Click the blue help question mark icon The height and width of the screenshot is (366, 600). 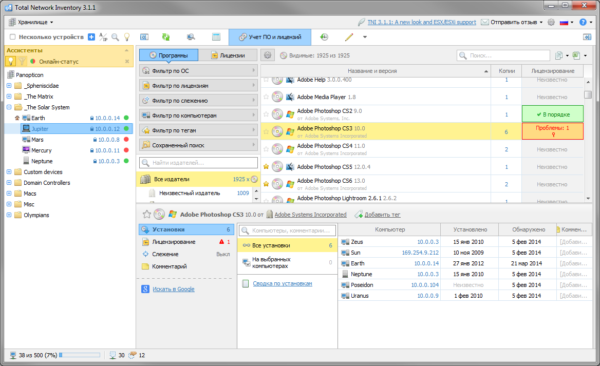pos(583,22)
